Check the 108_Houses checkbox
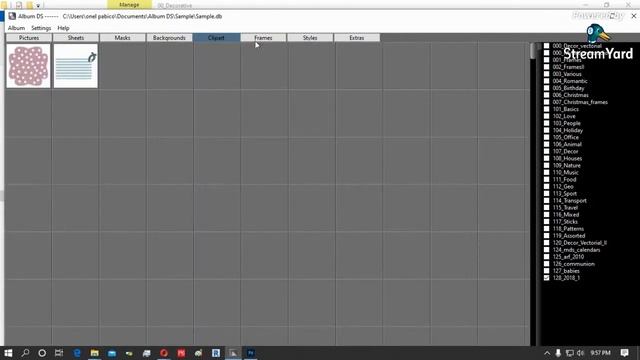Image resolution: width=640 pixels, height=360 pixels. (547, 158)
